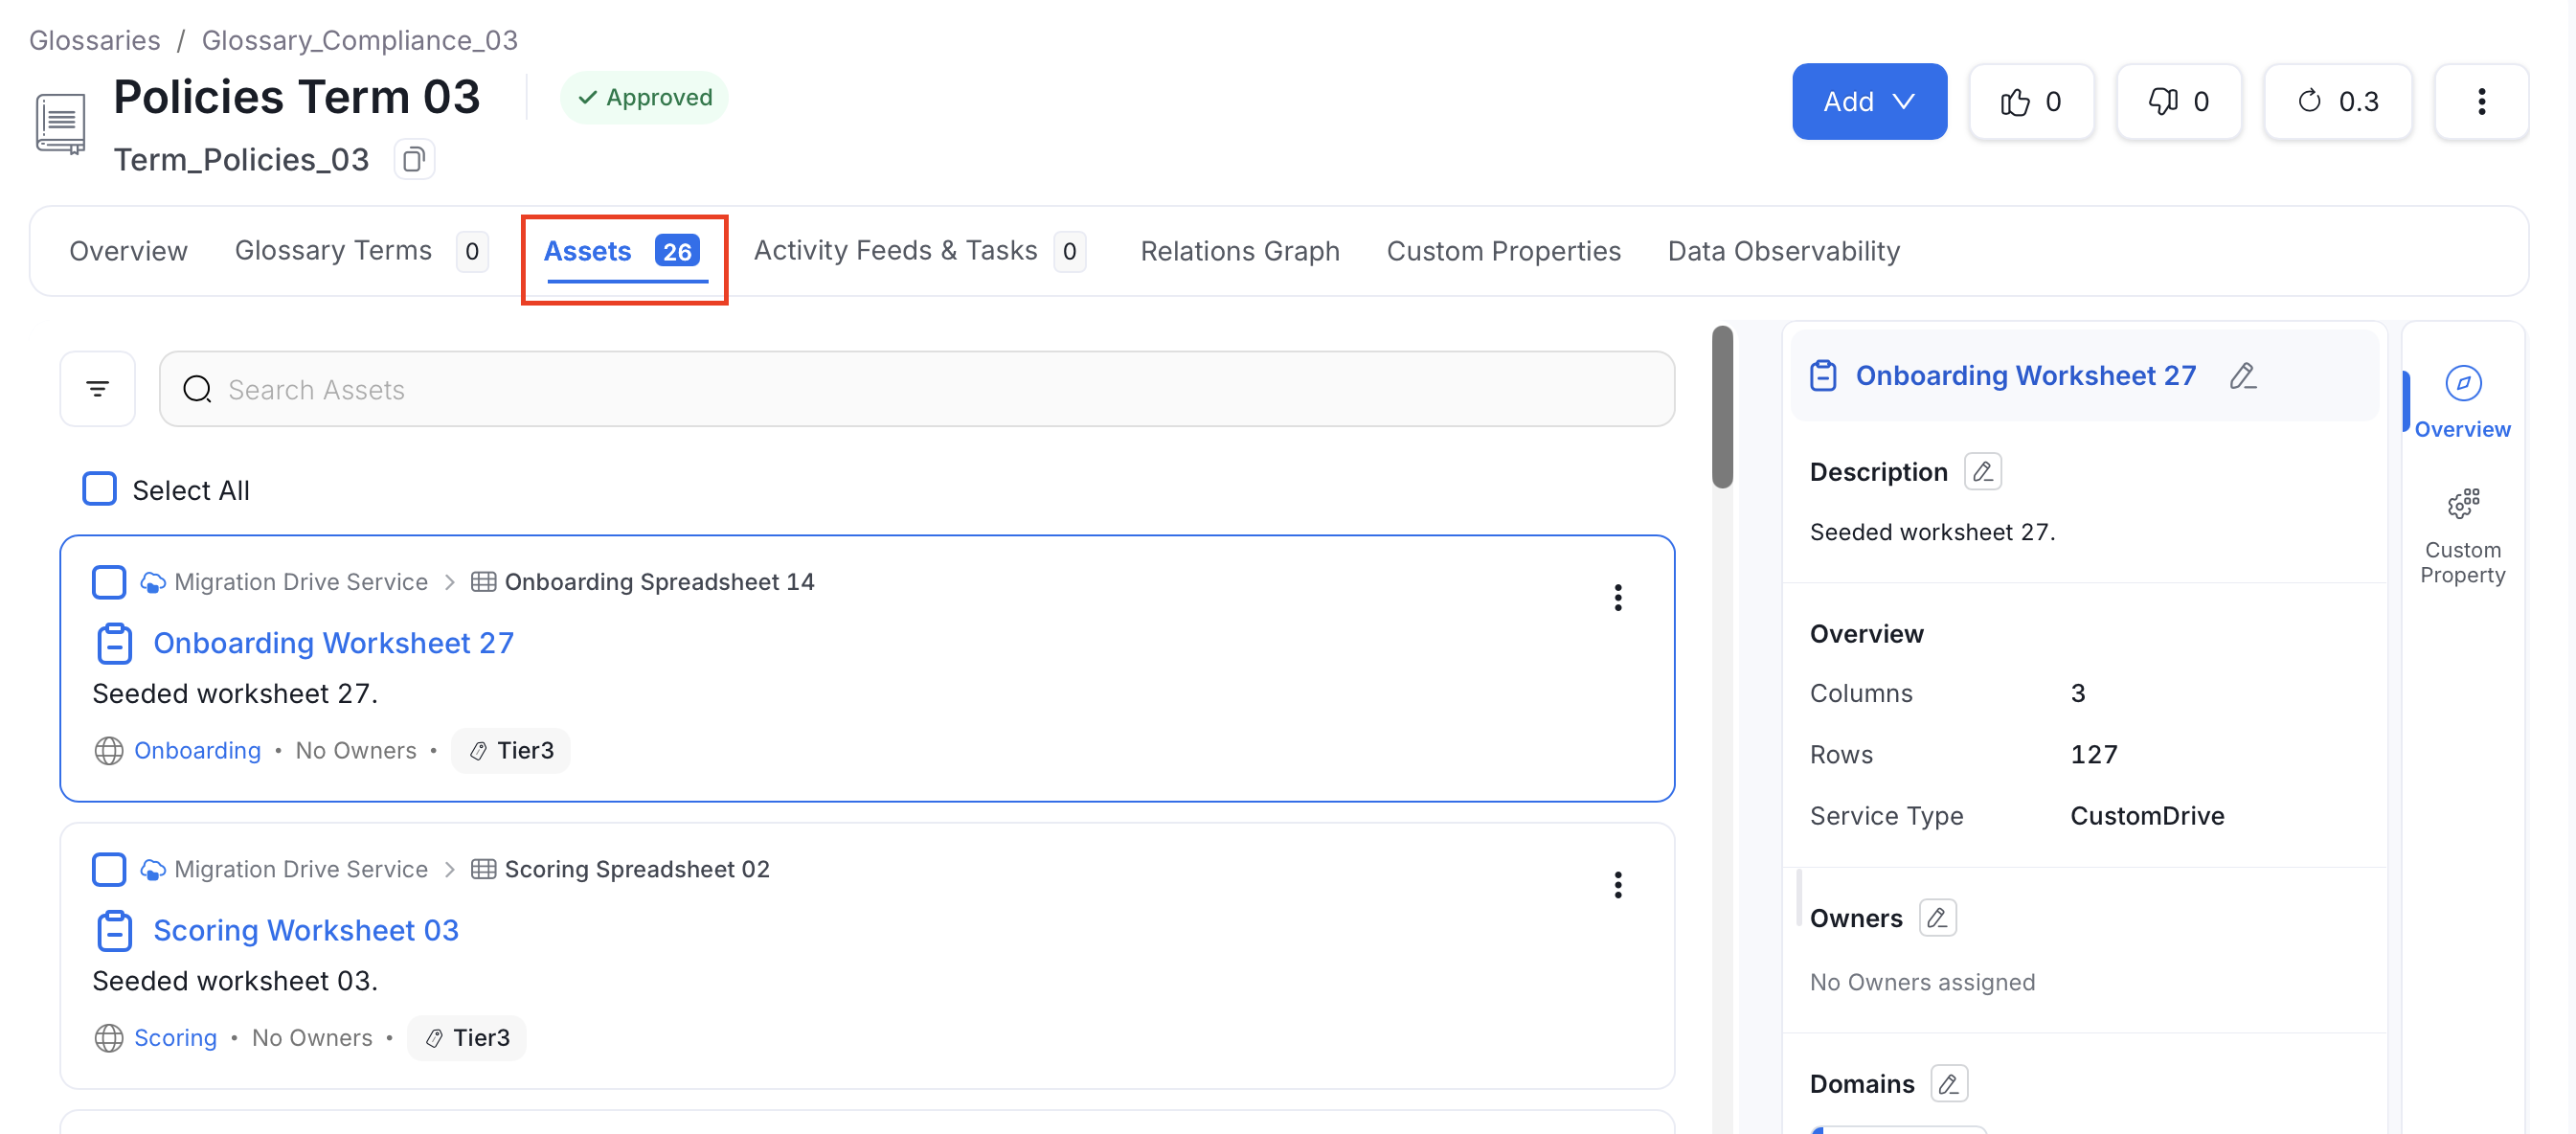Expand the Add dropdown button
Screen dimensions: 2576x1134
coord(1868,101)
